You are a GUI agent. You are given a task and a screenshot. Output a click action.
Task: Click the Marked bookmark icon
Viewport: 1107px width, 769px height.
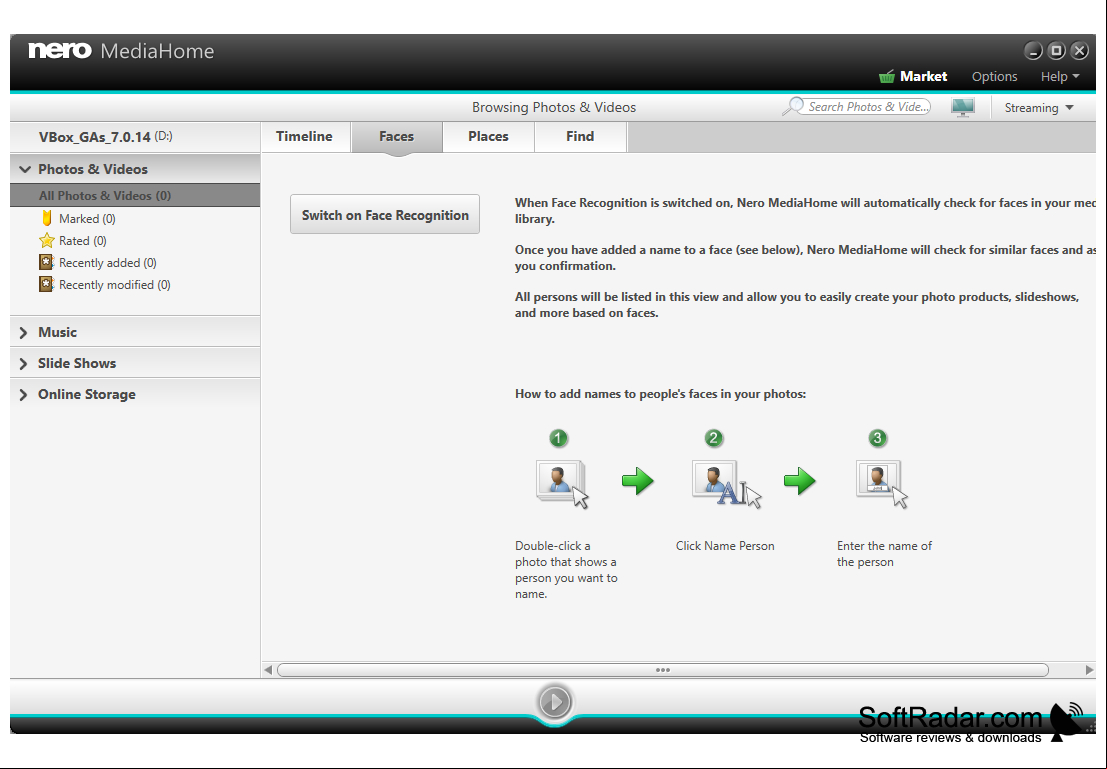click(x=47, y=218)
